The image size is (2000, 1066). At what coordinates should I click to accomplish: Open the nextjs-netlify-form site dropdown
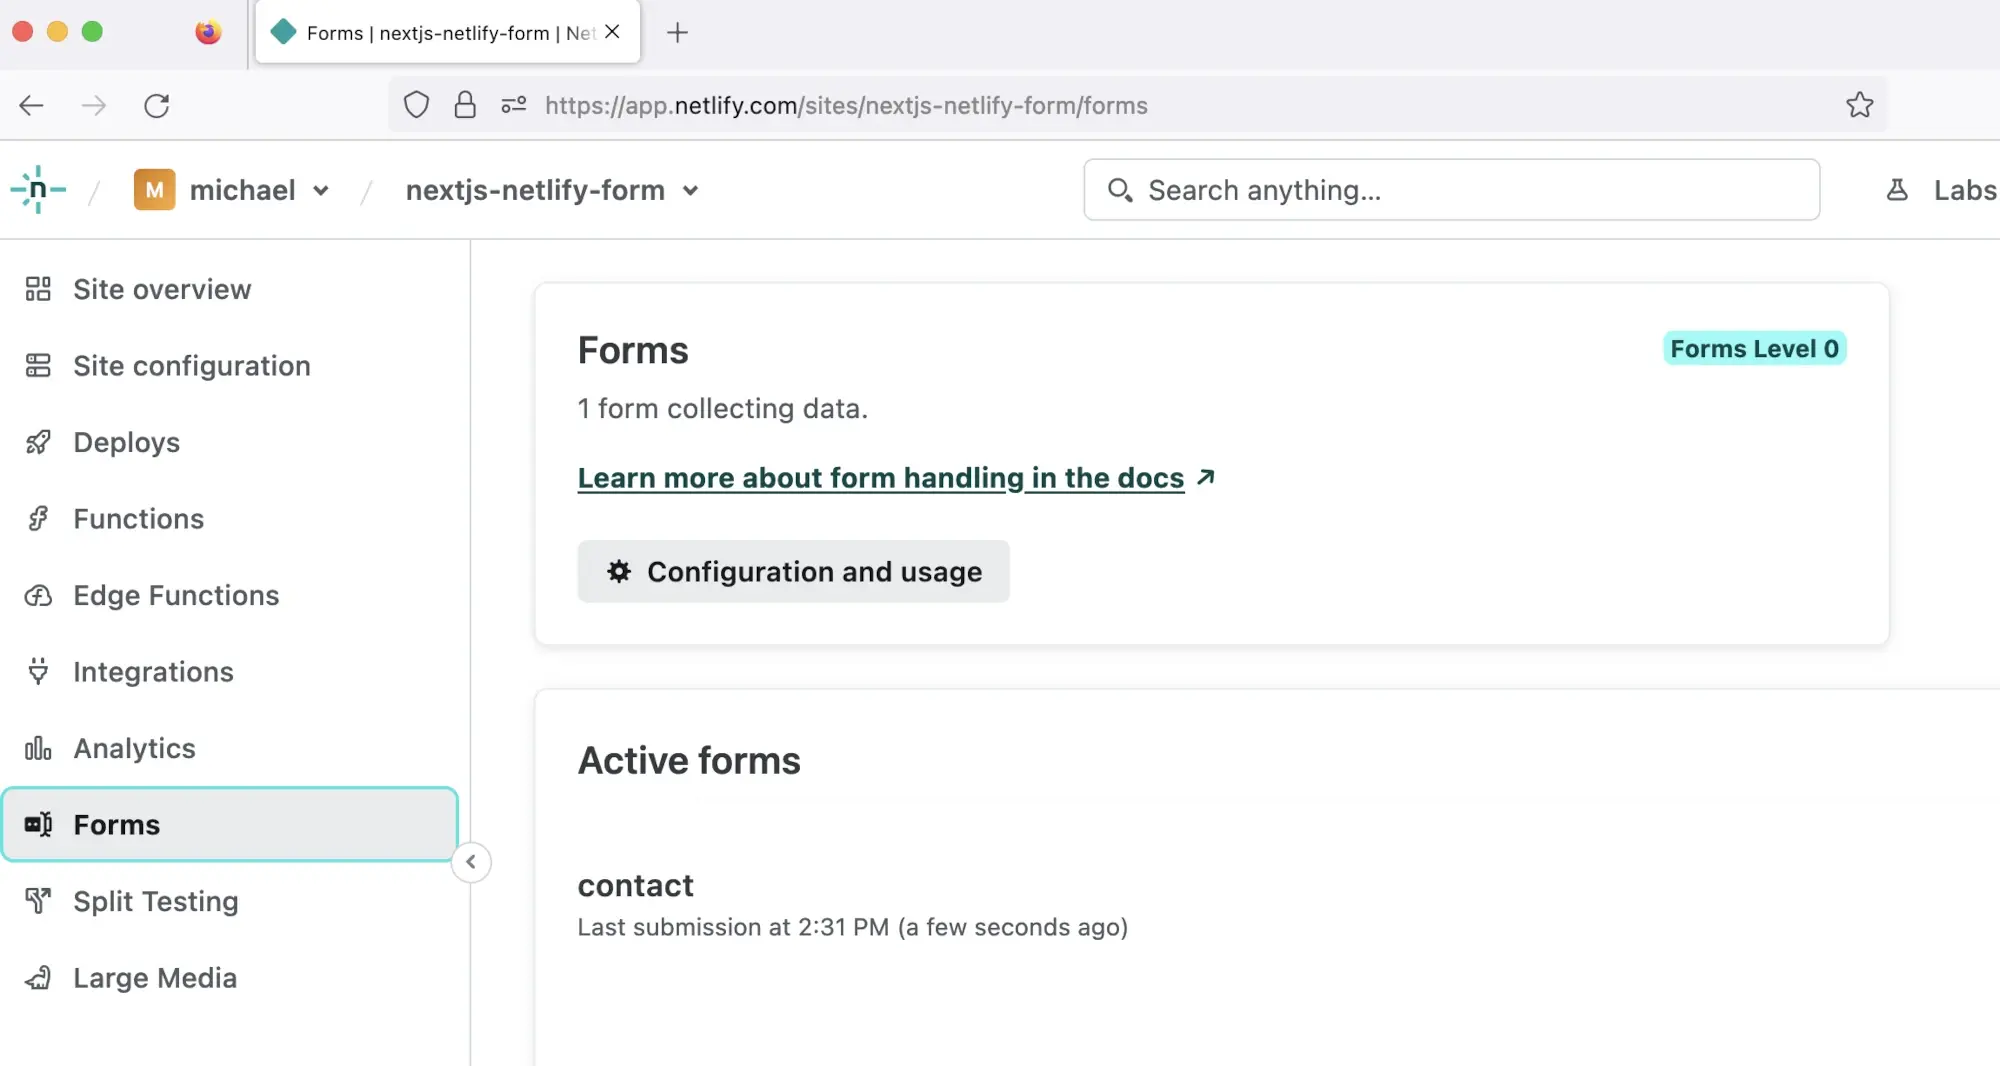point(690,191)
